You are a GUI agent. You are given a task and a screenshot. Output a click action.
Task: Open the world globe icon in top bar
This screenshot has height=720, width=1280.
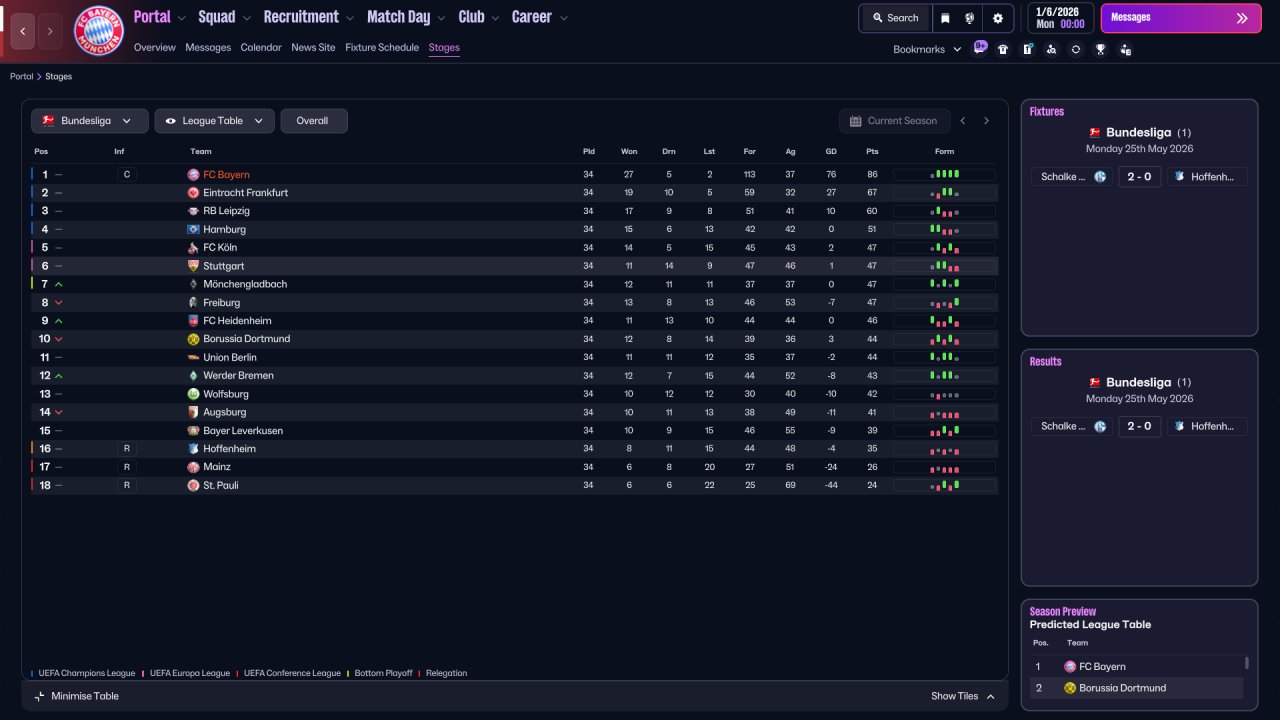coord(970,18)
